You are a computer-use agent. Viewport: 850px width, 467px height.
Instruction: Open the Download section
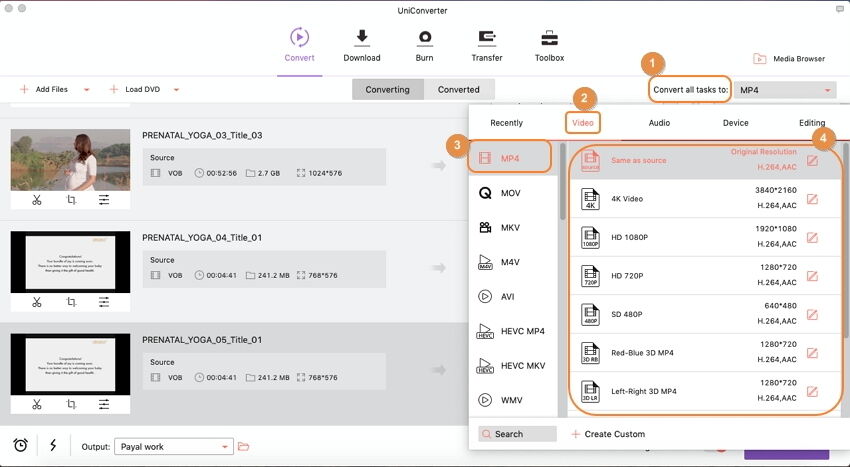[362, 46]
